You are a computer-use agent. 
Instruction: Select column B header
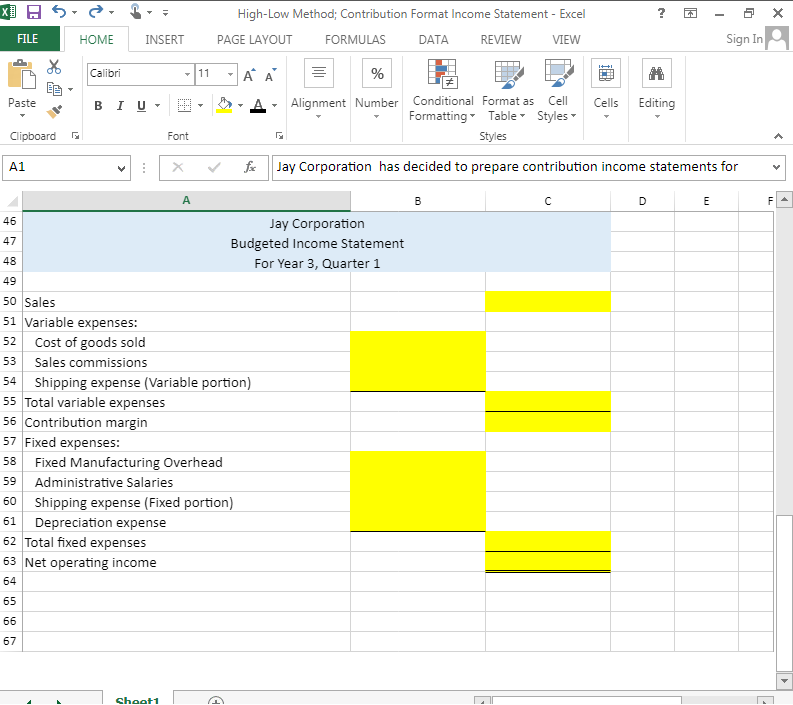click(418, 201)
